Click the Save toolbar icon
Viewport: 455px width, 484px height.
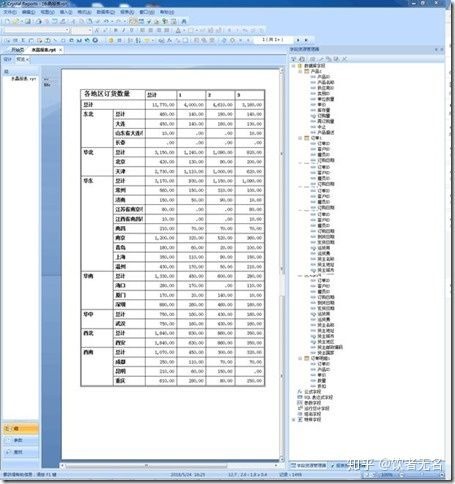(x=28, y=21)
